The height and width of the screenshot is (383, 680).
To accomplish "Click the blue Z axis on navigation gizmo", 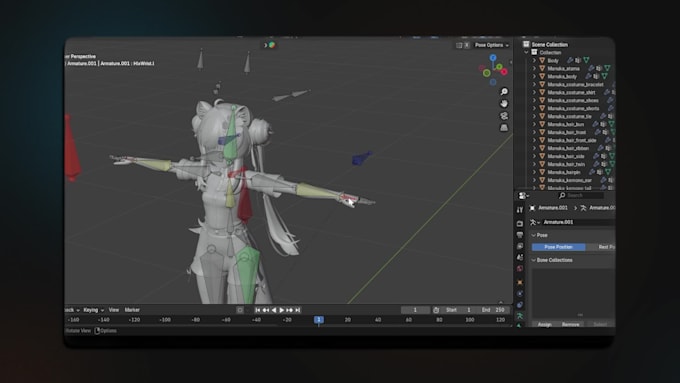I will point(493,57).
